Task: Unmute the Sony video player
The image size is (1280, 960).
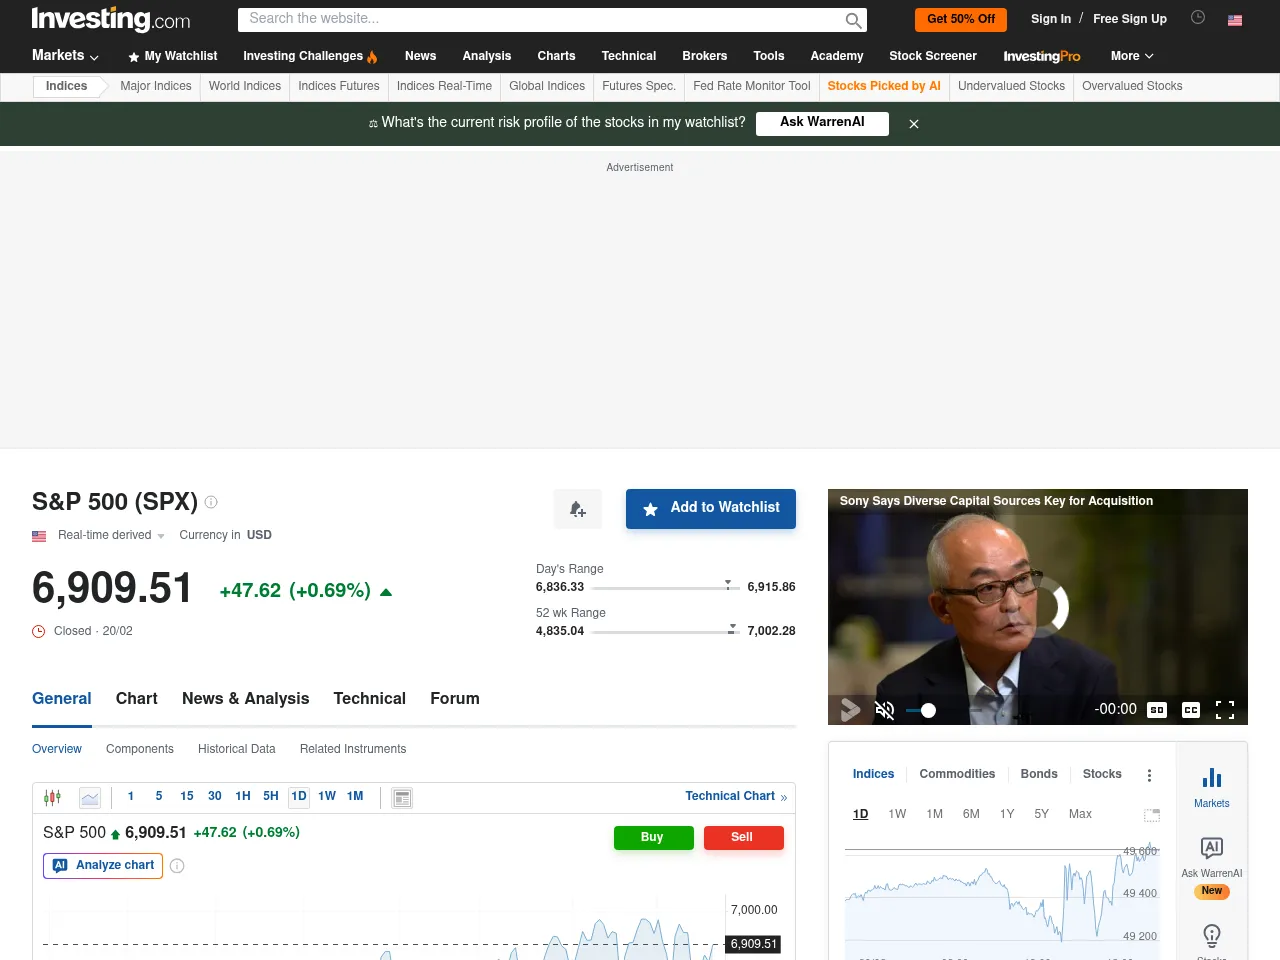Action: [884, 709]
